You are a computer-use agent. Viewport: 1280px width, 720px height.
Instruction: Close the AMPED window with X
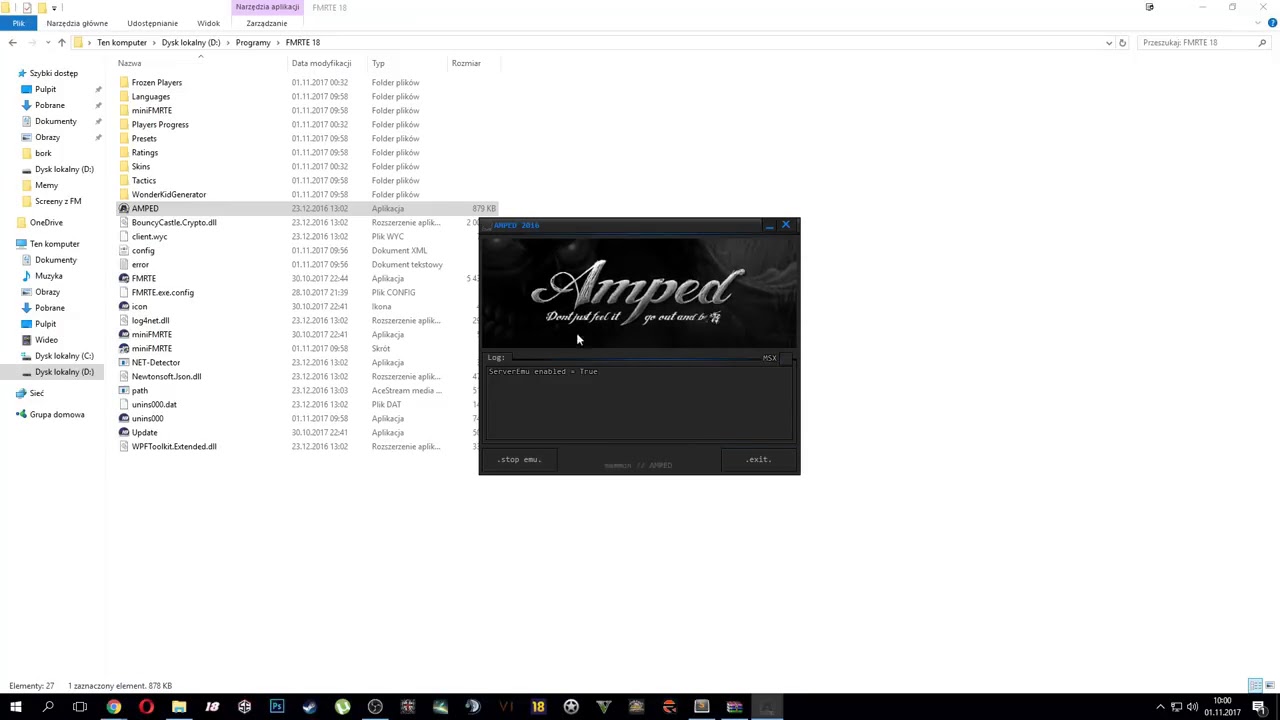coord(786,225)
